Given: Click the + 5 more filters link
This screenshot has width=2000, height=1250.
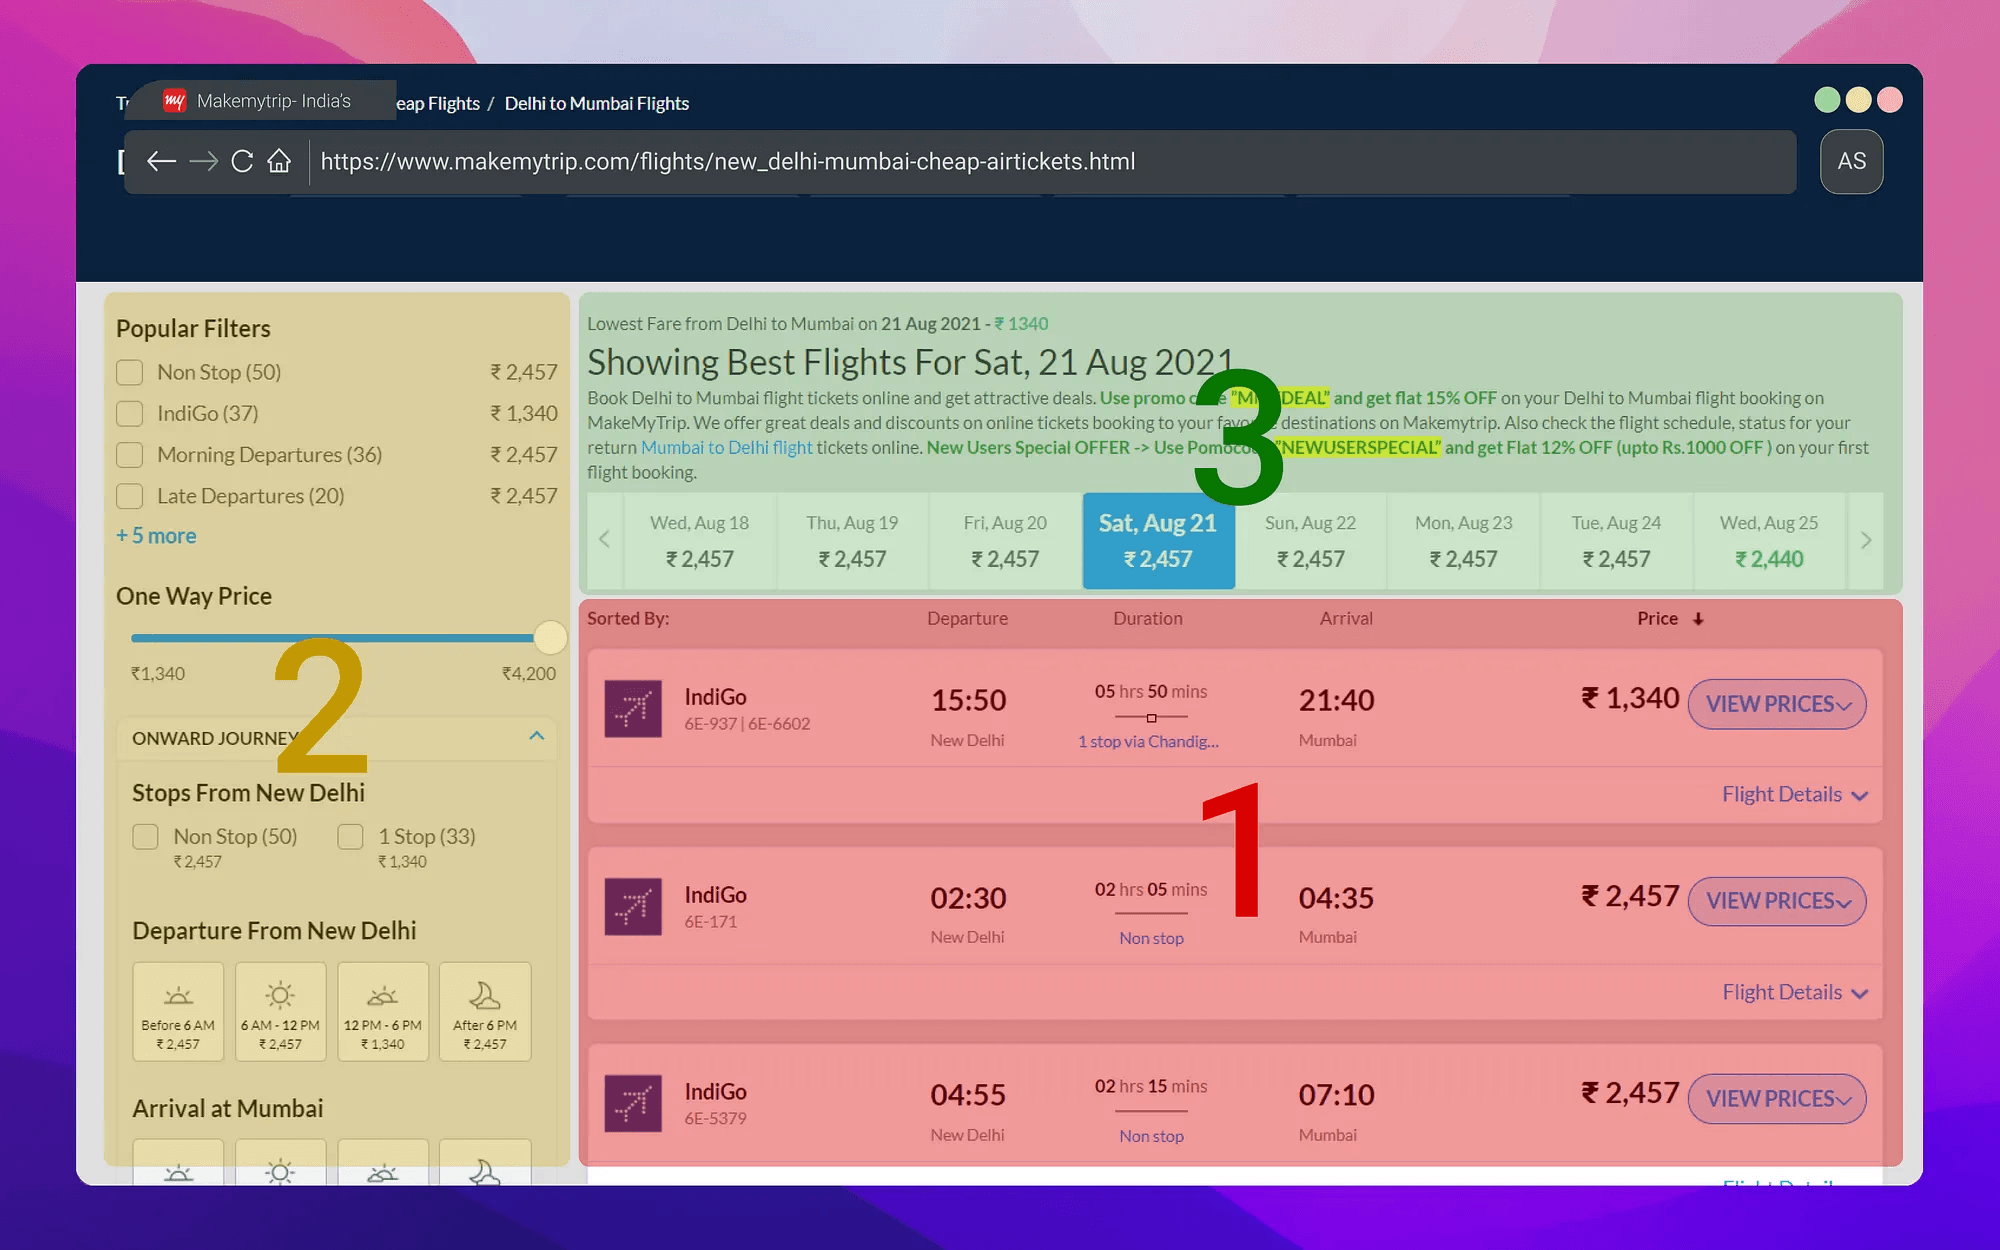Looking at the screenshot, I should (157, 536).
